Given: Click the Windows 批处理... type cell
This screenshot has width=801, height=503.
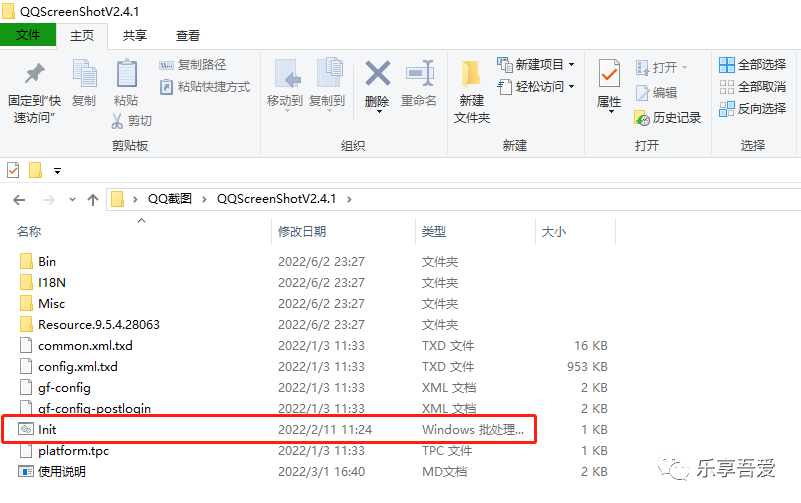Looking at the screenshot, I should click(473, 429).
